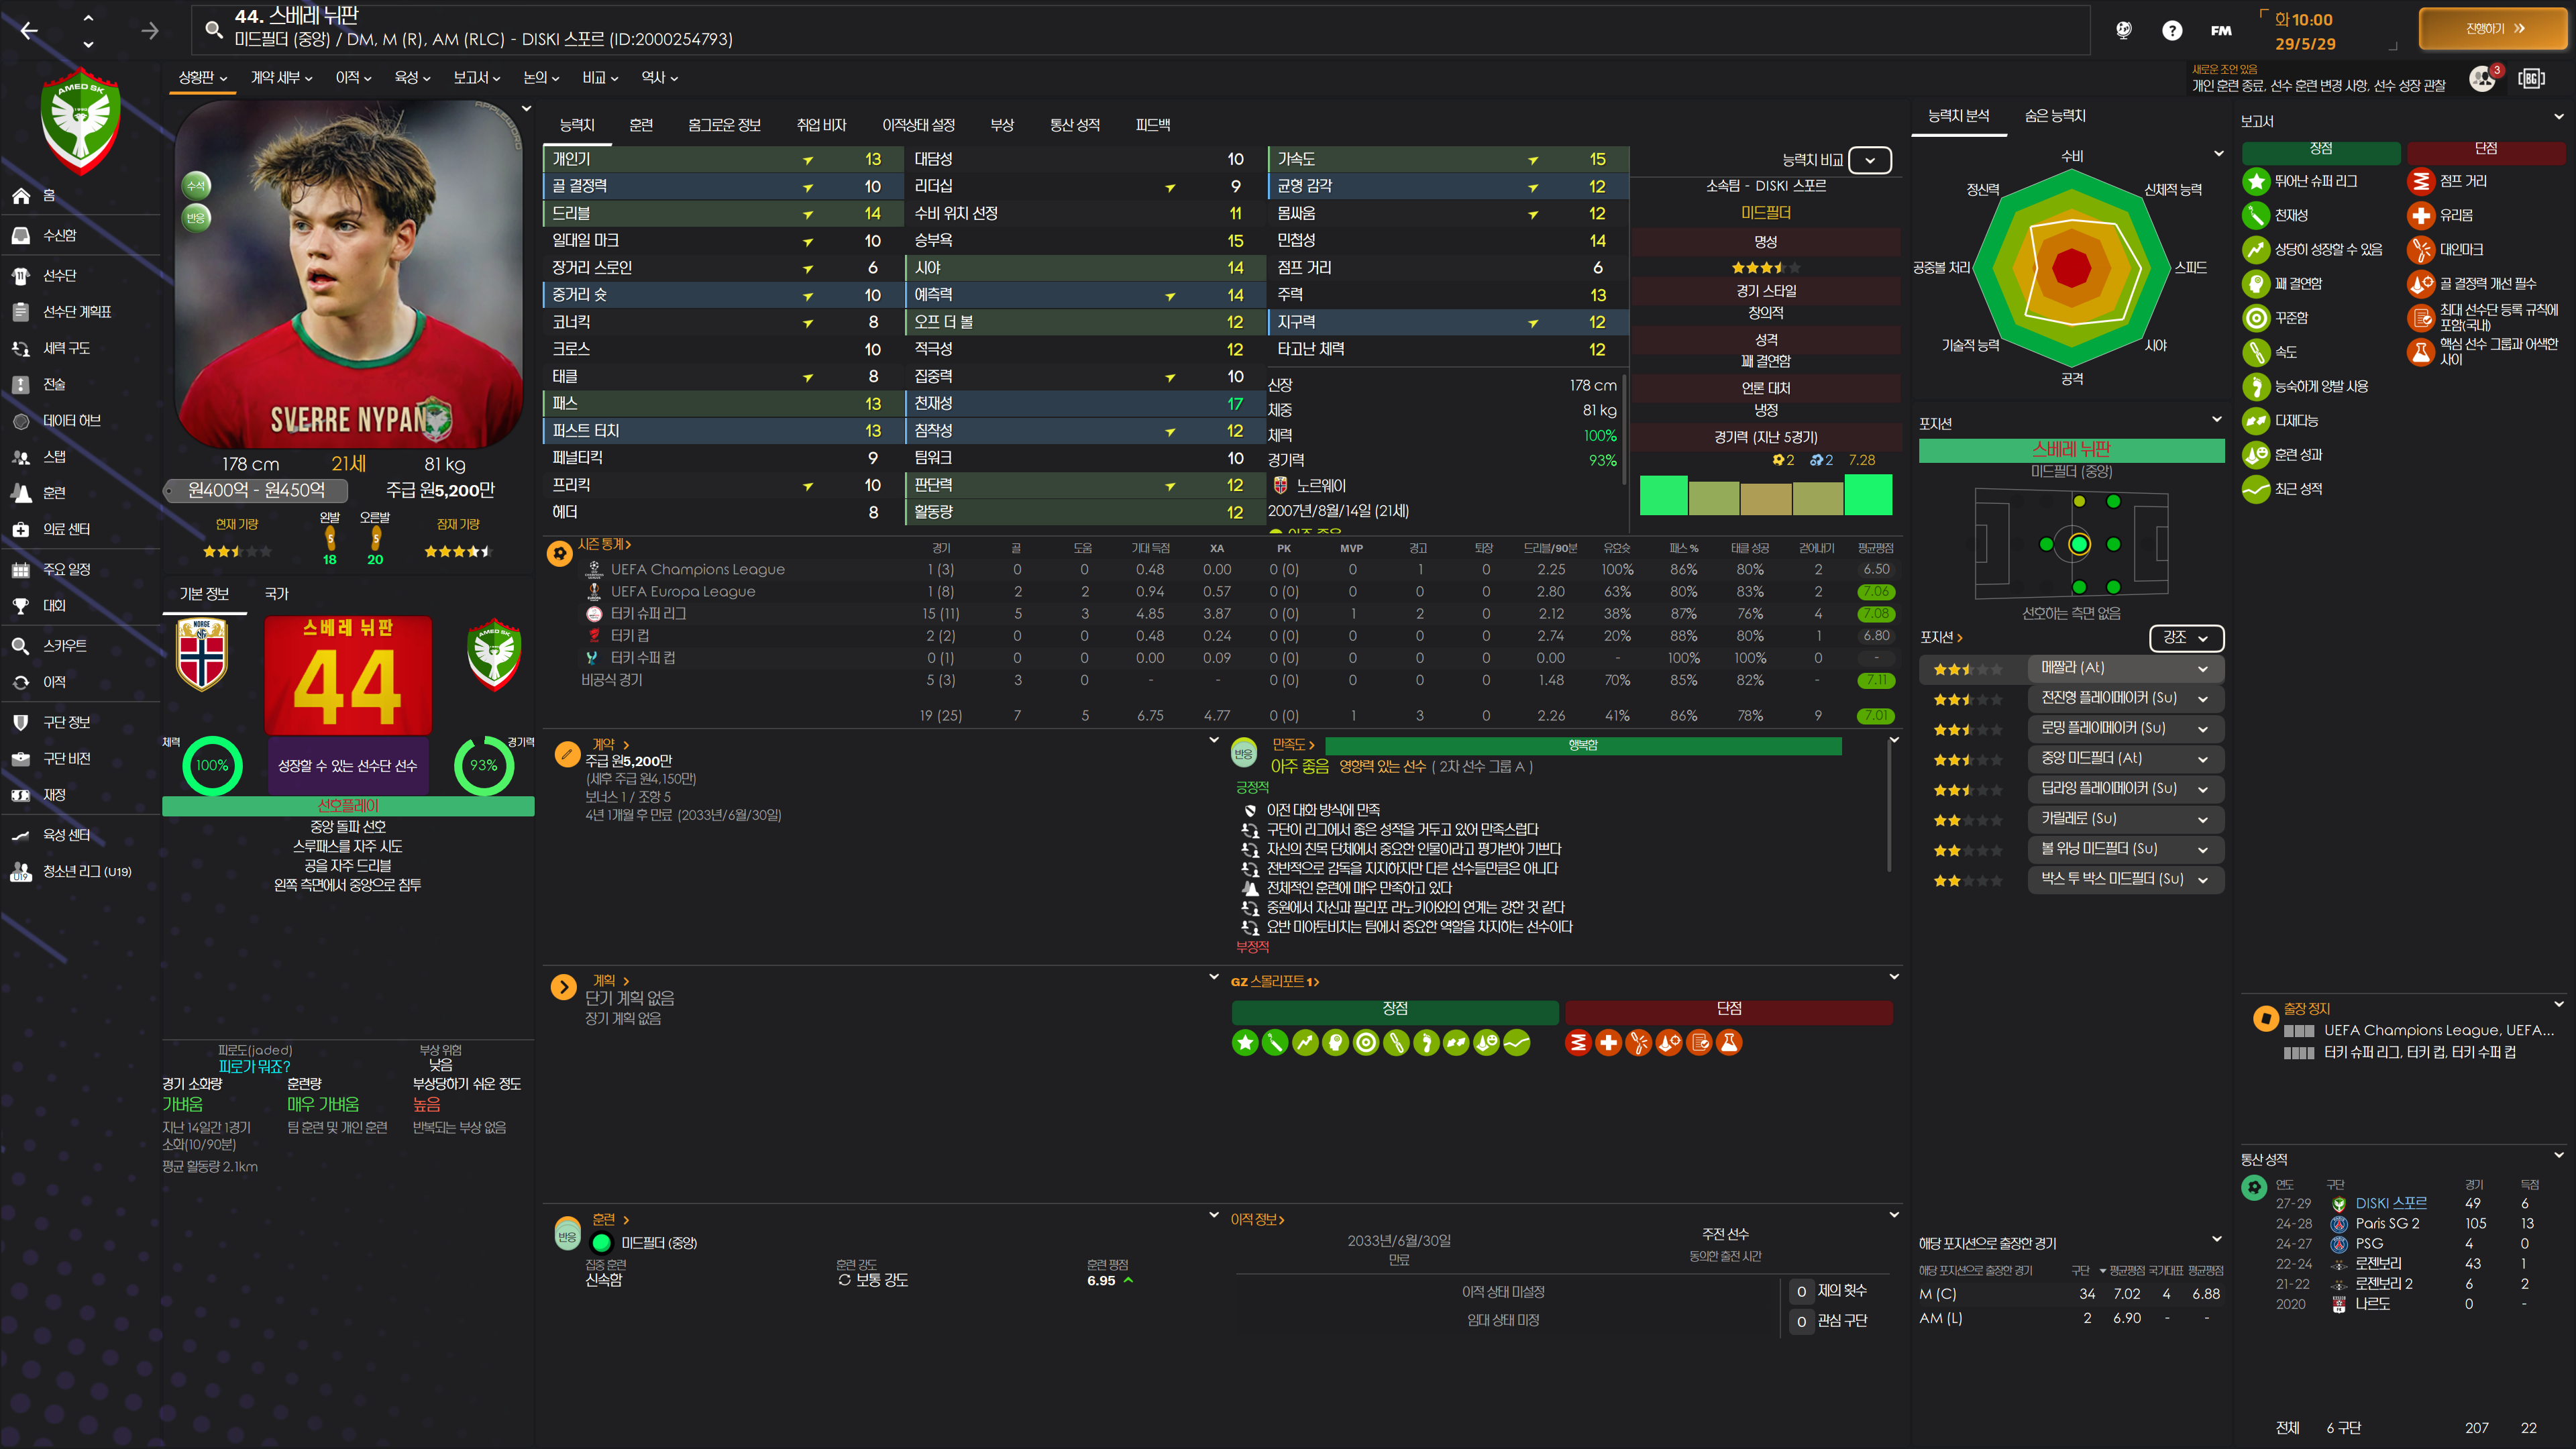This screenshot has width=2576, height=1449.
Task: Toggle the 수석 badge on player photo
Action: (x=196, y=185)
